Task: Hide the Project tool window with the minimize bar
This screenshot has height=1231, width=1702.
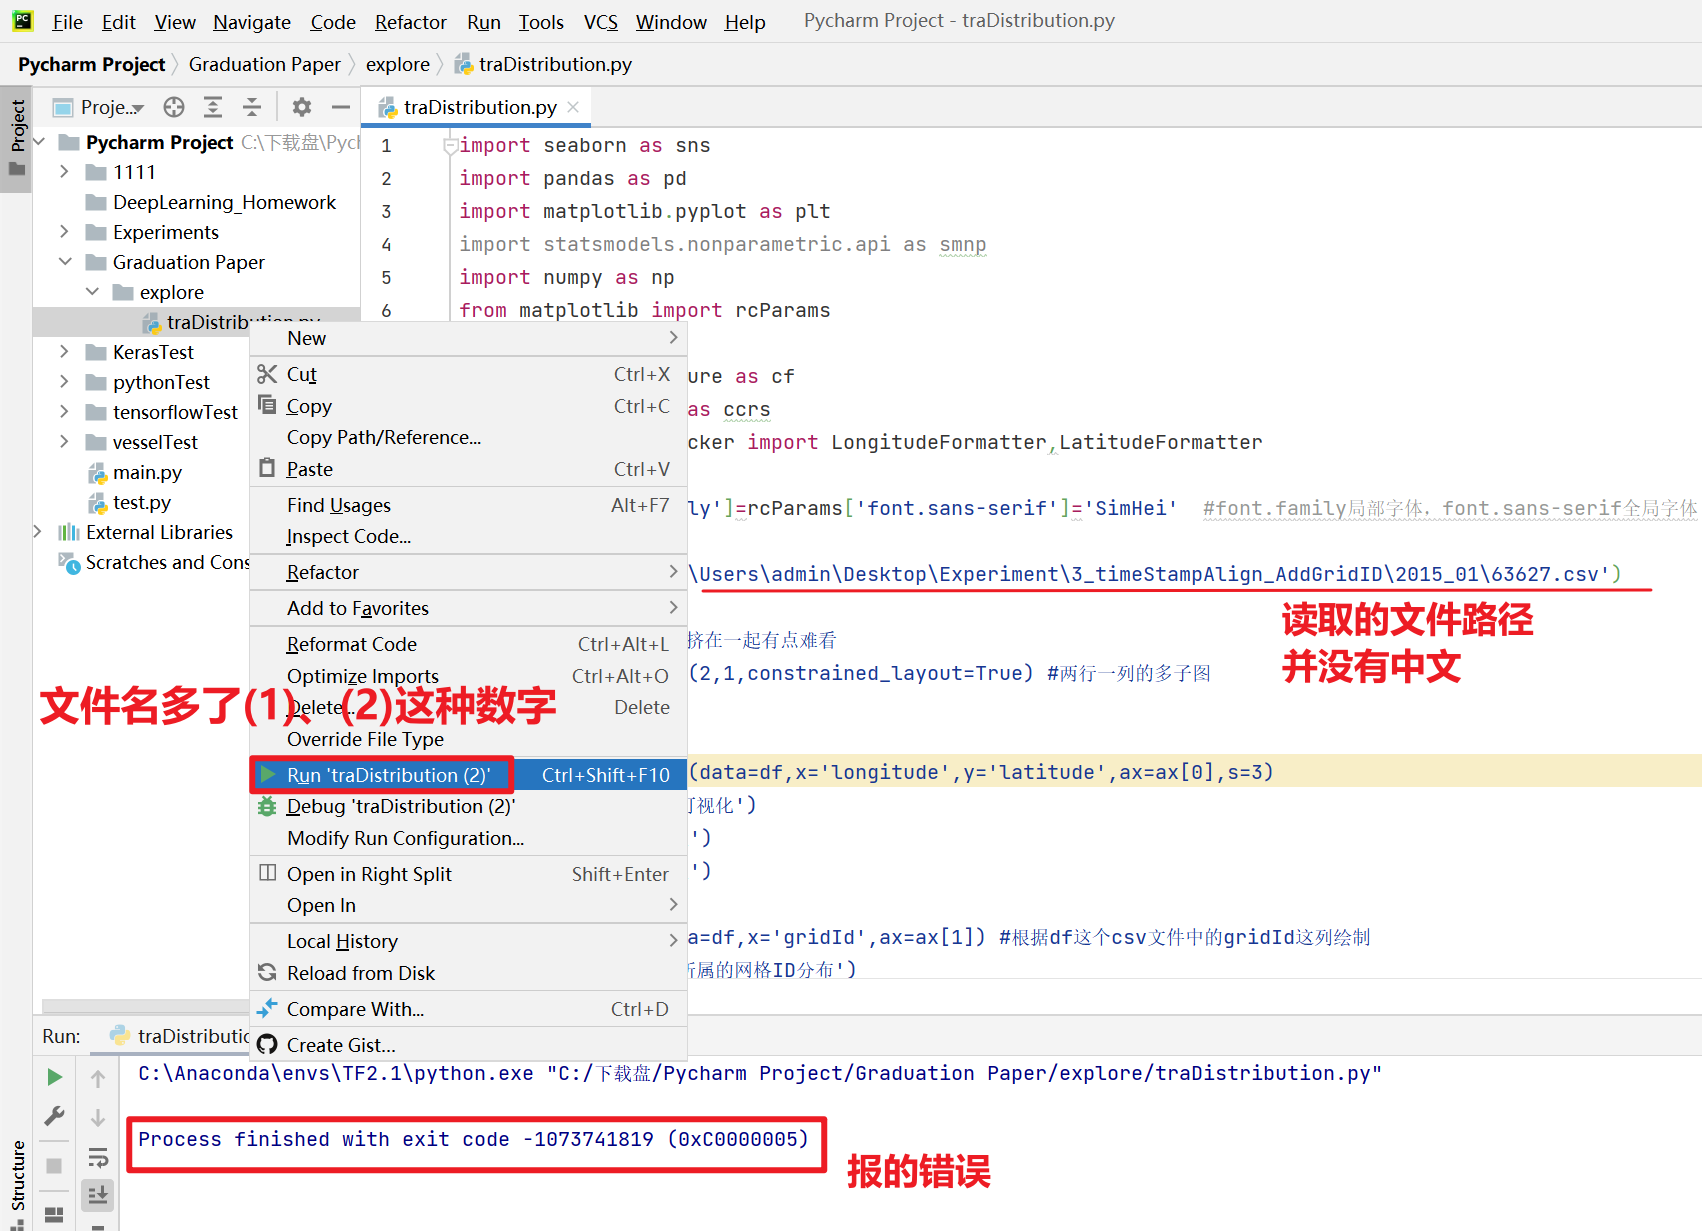Action: tap(340, 107)
